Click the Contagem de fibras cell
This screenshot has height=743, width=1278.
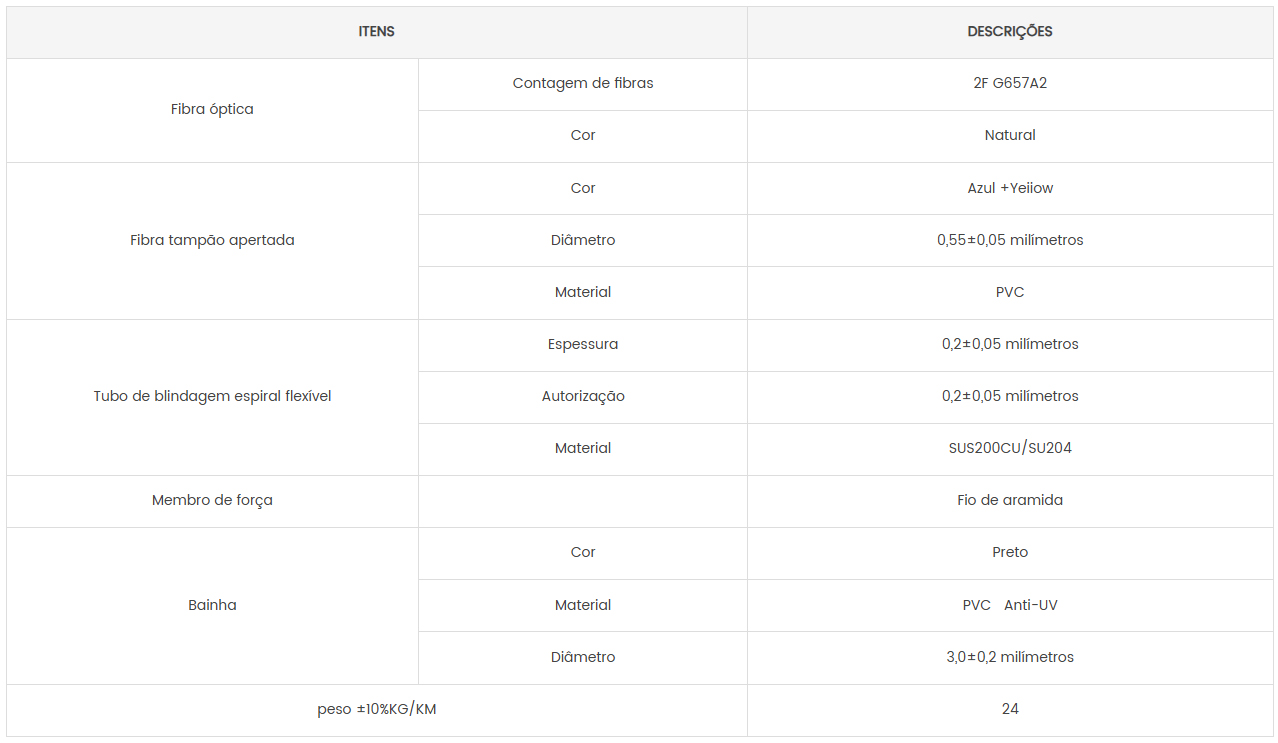[583, 84]
